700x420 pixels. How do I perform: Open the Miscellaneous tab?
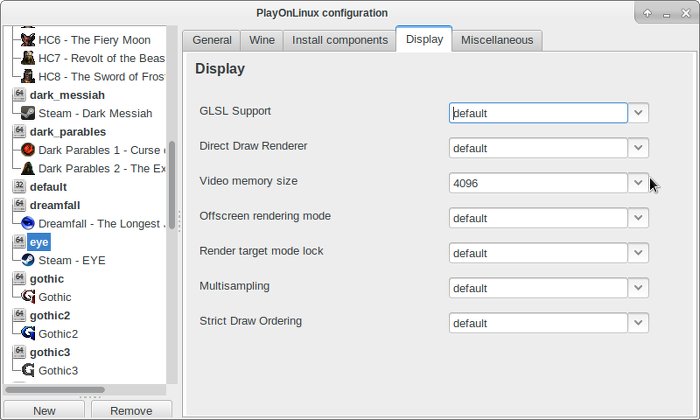[x=497, y=41]
